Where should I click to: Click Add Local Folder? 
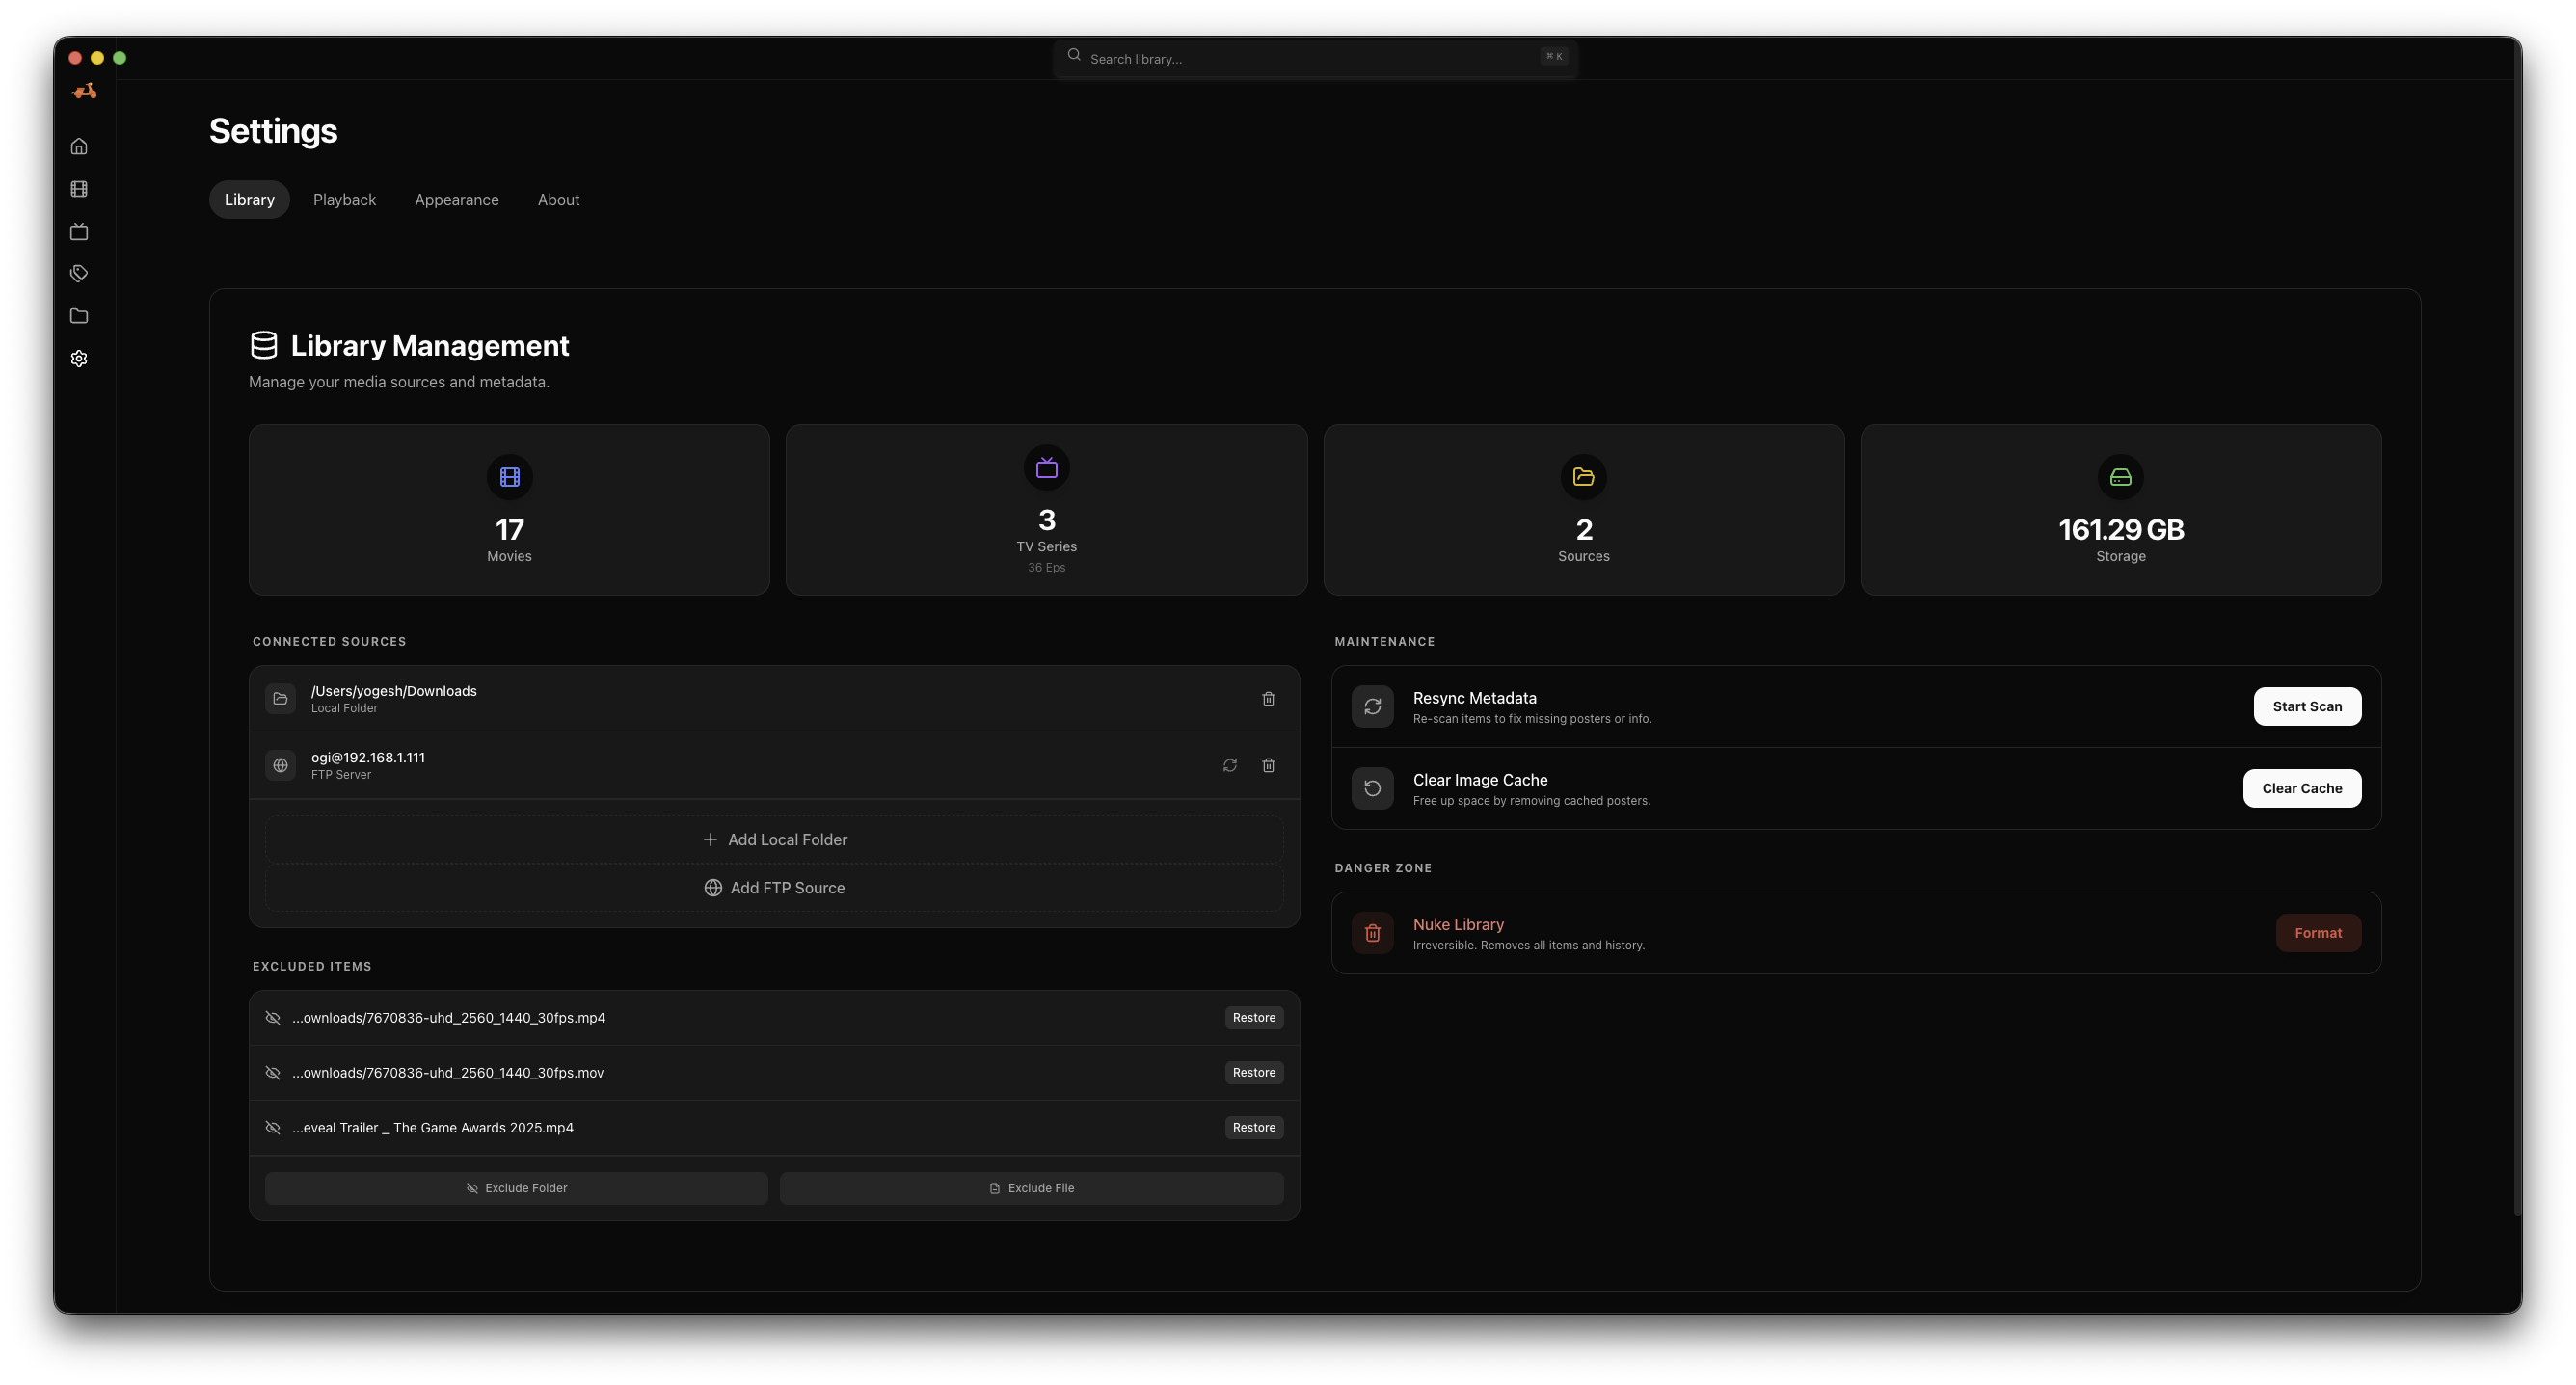click(774, 840)
